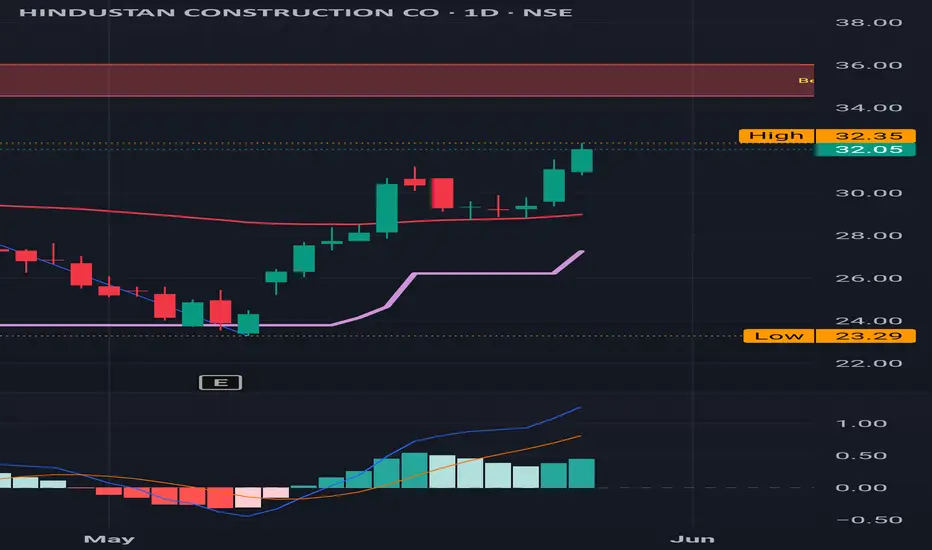Click the 24.00 price axis label
The width and height of the screenshot is (932, 550).
[869, 321]
